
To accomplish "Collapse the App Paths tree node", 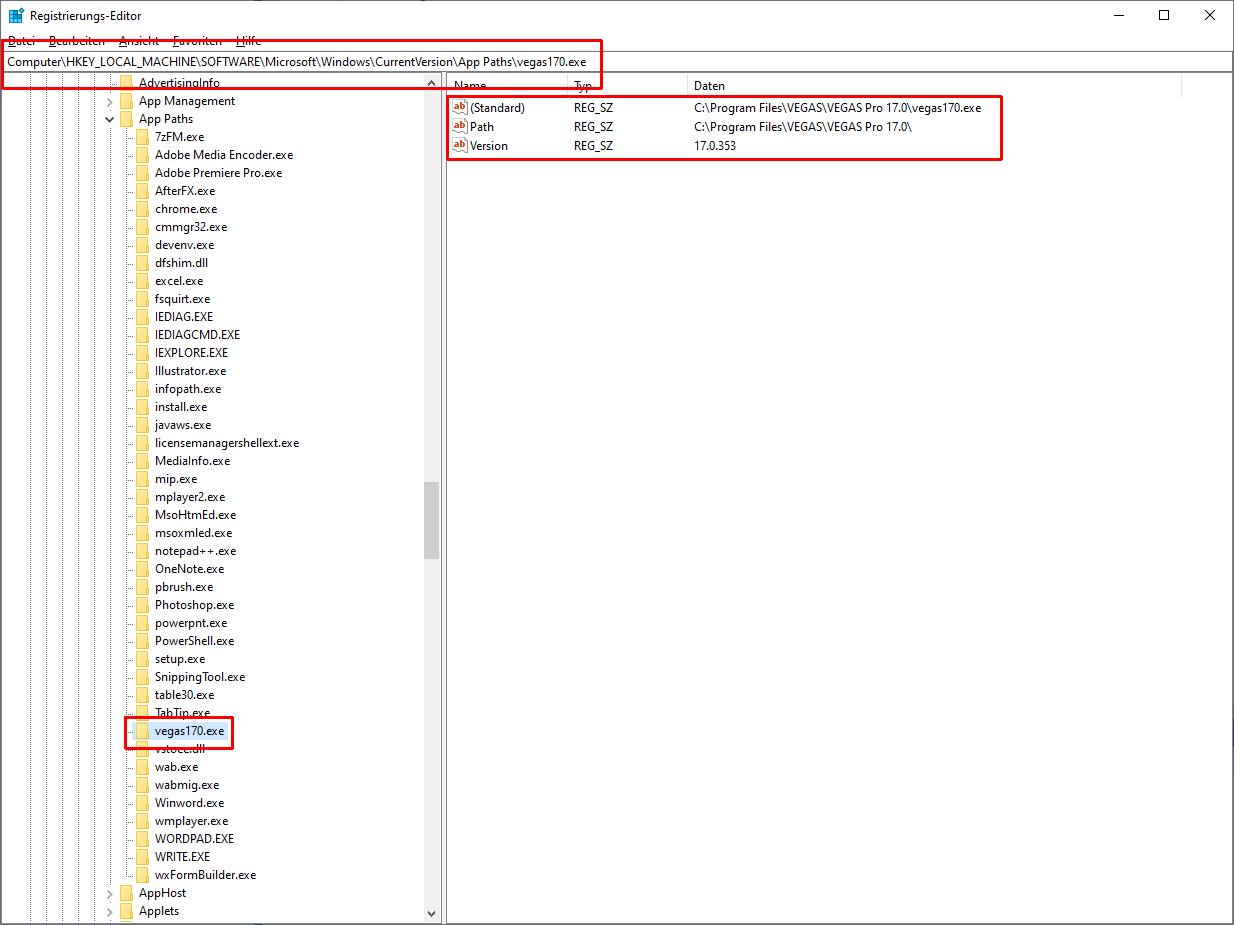I will (110, 119).
